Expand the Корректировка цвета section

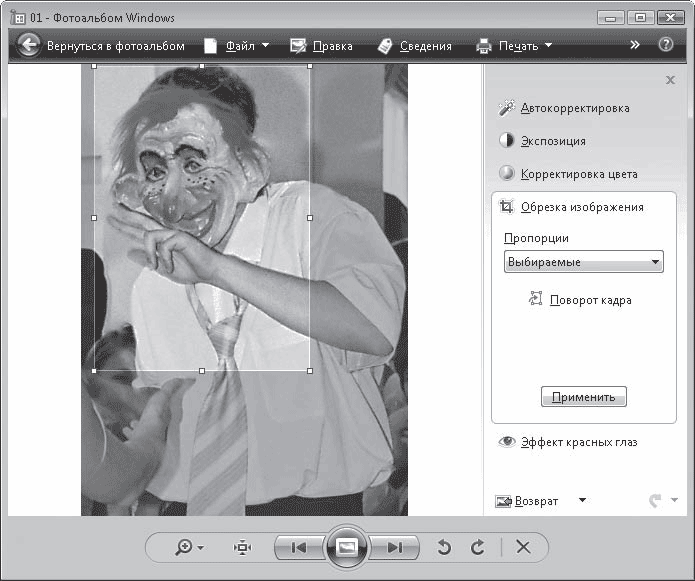578,174
